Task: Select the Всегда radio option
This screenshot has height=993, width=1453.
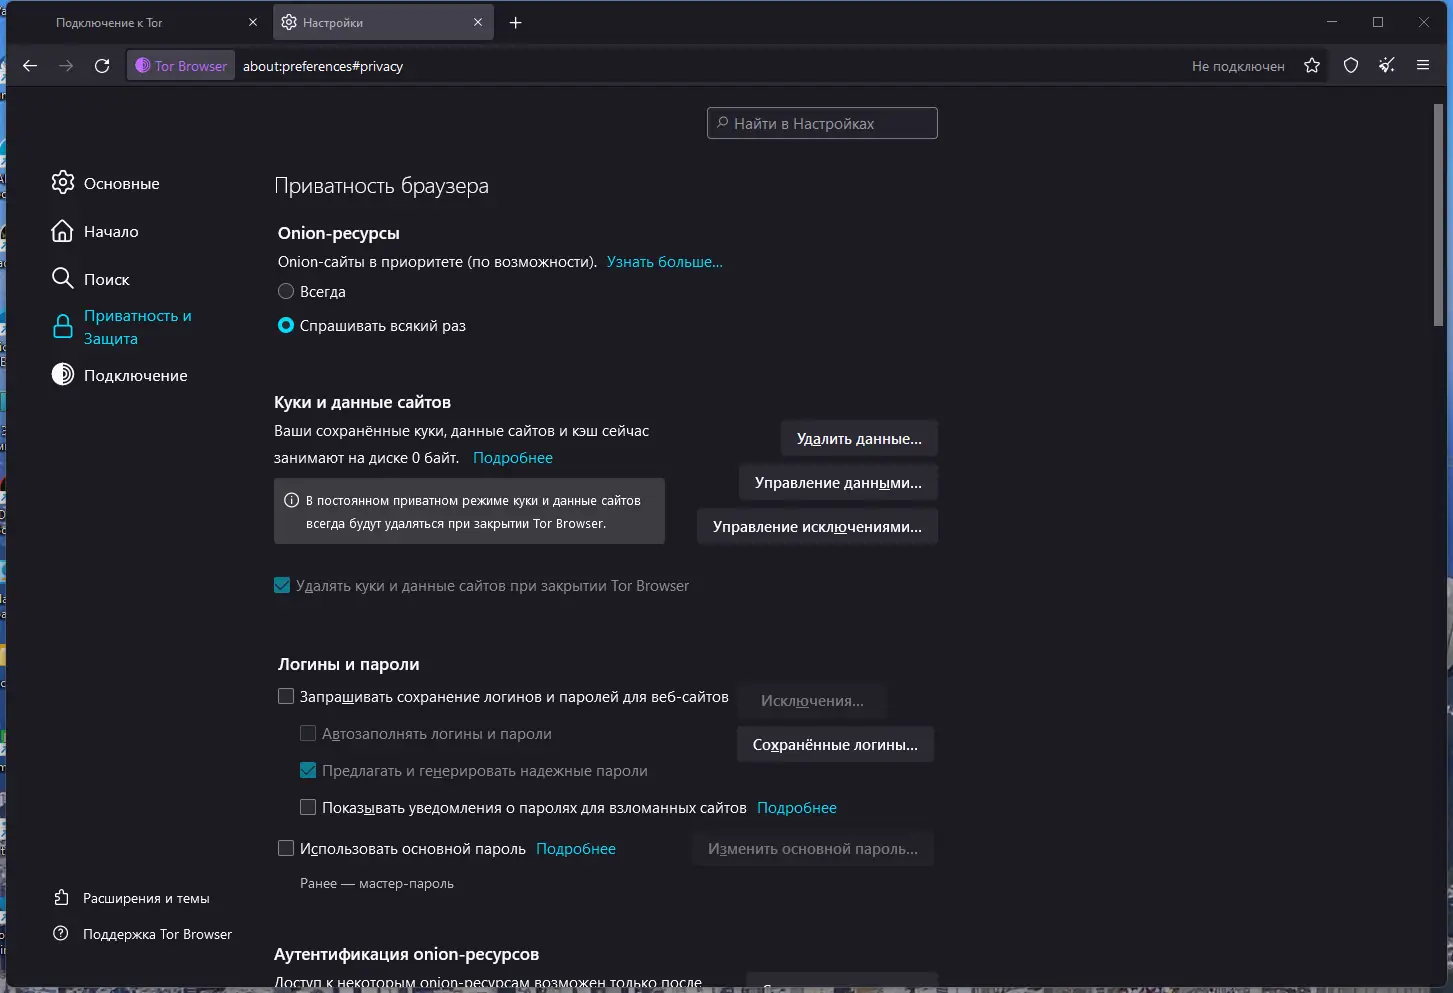Action: tap(286, 291)
